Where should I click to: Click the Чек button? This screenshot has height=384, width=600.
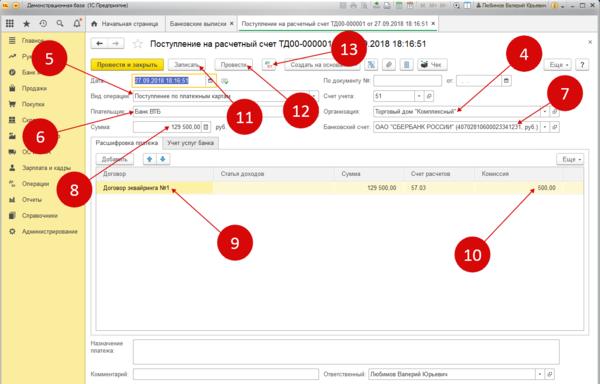pos(432,65)
